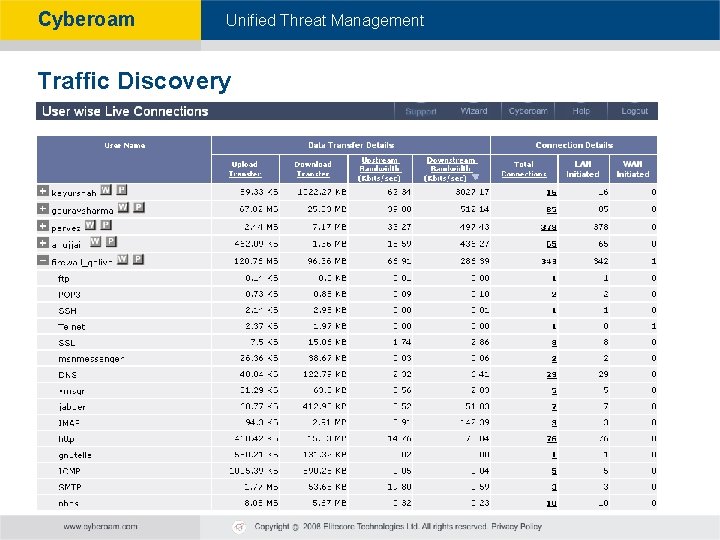Click the User wise Live Connections title
Screen dimensions: 720x540
[125, 111]
